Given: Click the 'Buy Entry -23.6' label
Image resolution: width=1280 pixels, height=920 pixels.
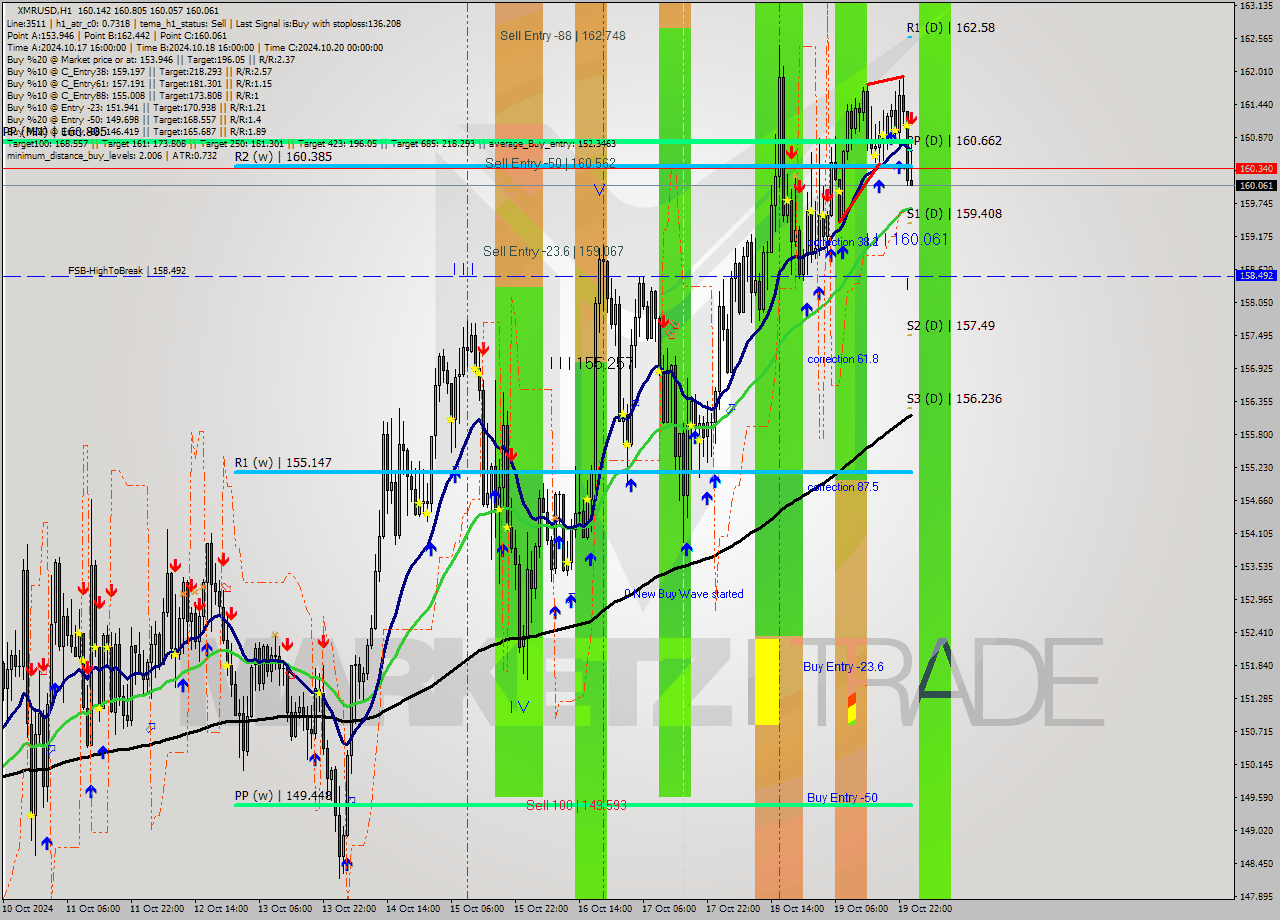Looking at the screenshot, I should pos(843,667).
